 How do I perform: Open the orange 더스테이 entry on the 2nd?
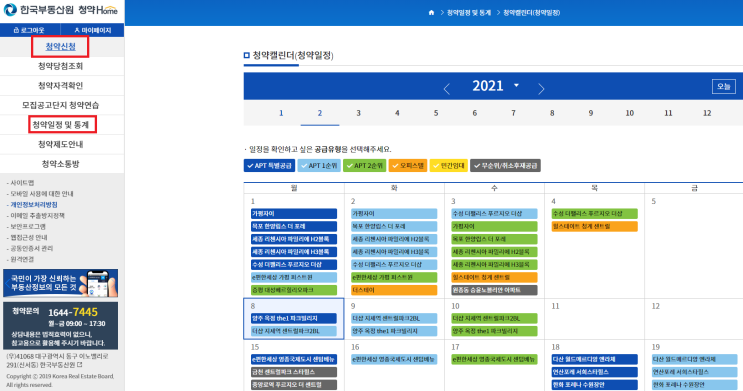pyautogui.click(x=394, y=290)
